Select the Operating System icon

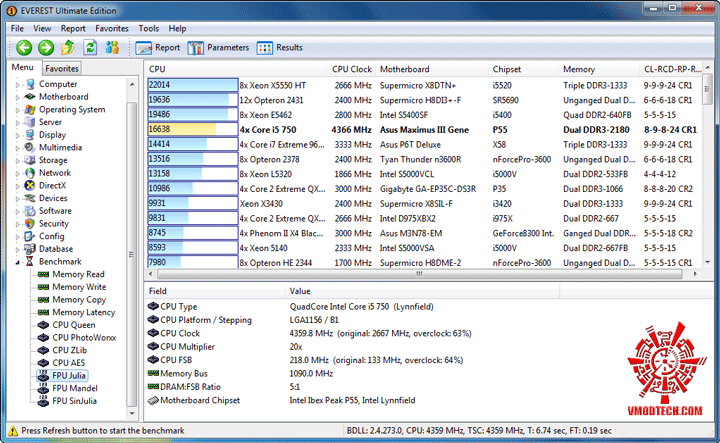[30, 110]
